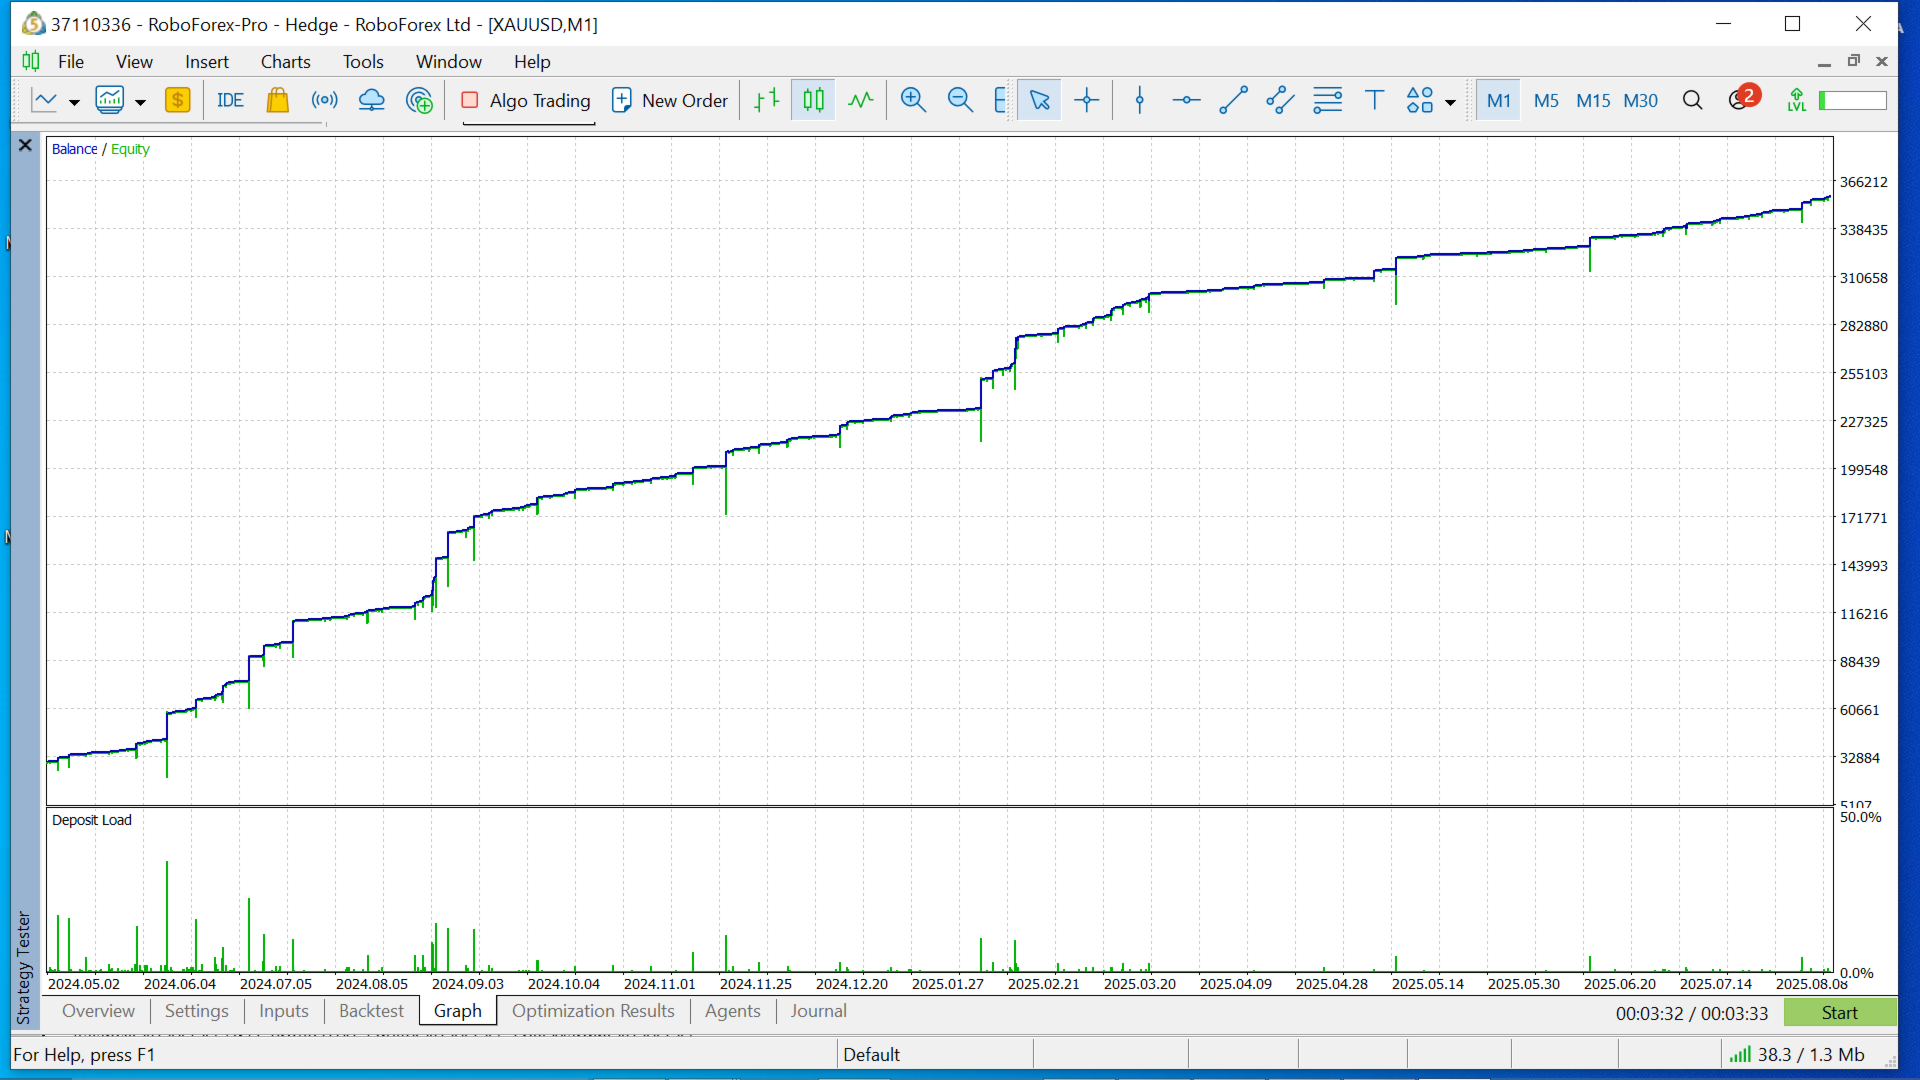Select the vertical line drawing tool
Viewport: 1920px width, 1080px height.
1140,100
